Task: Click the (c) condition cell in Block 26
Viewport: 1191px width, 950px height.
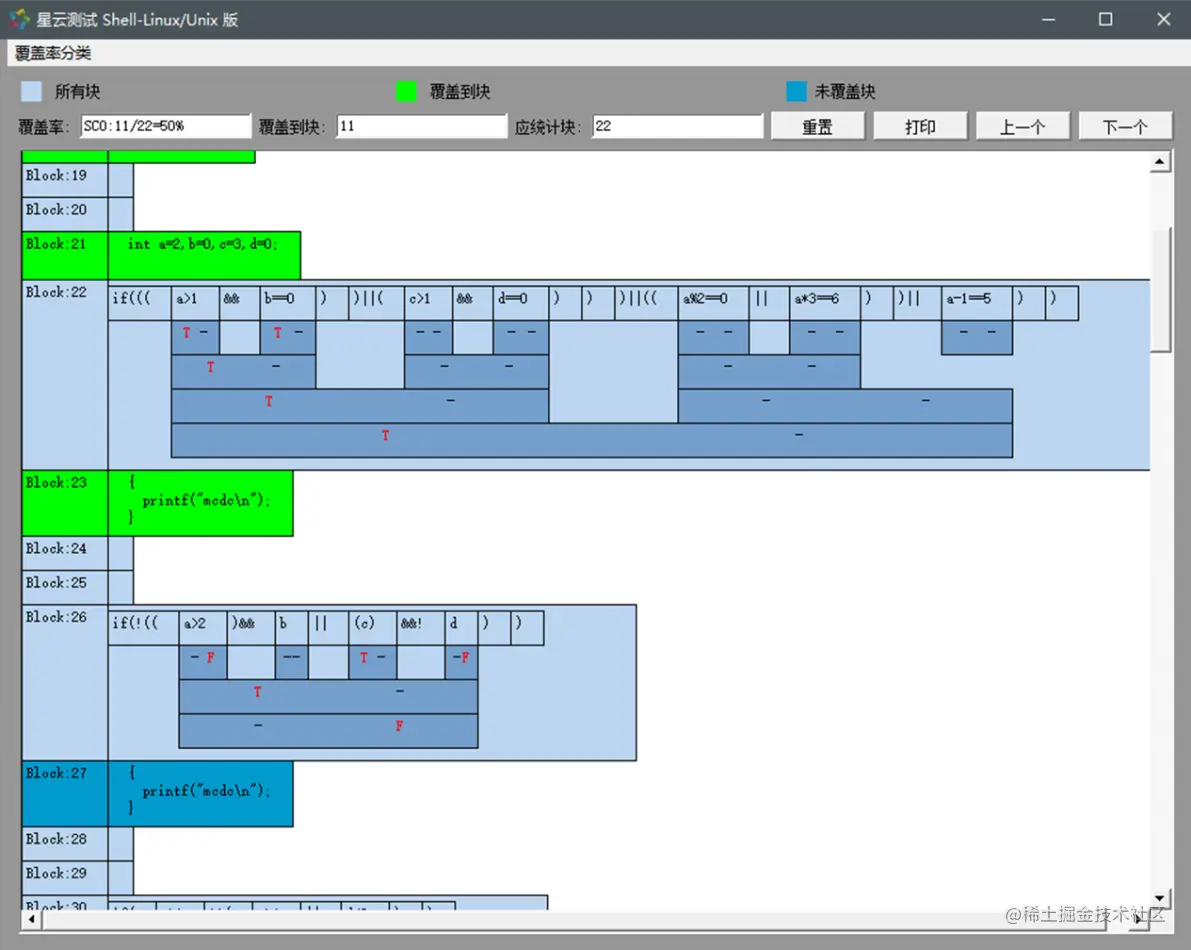Action: pyautogui.click(x=373, y=628)
